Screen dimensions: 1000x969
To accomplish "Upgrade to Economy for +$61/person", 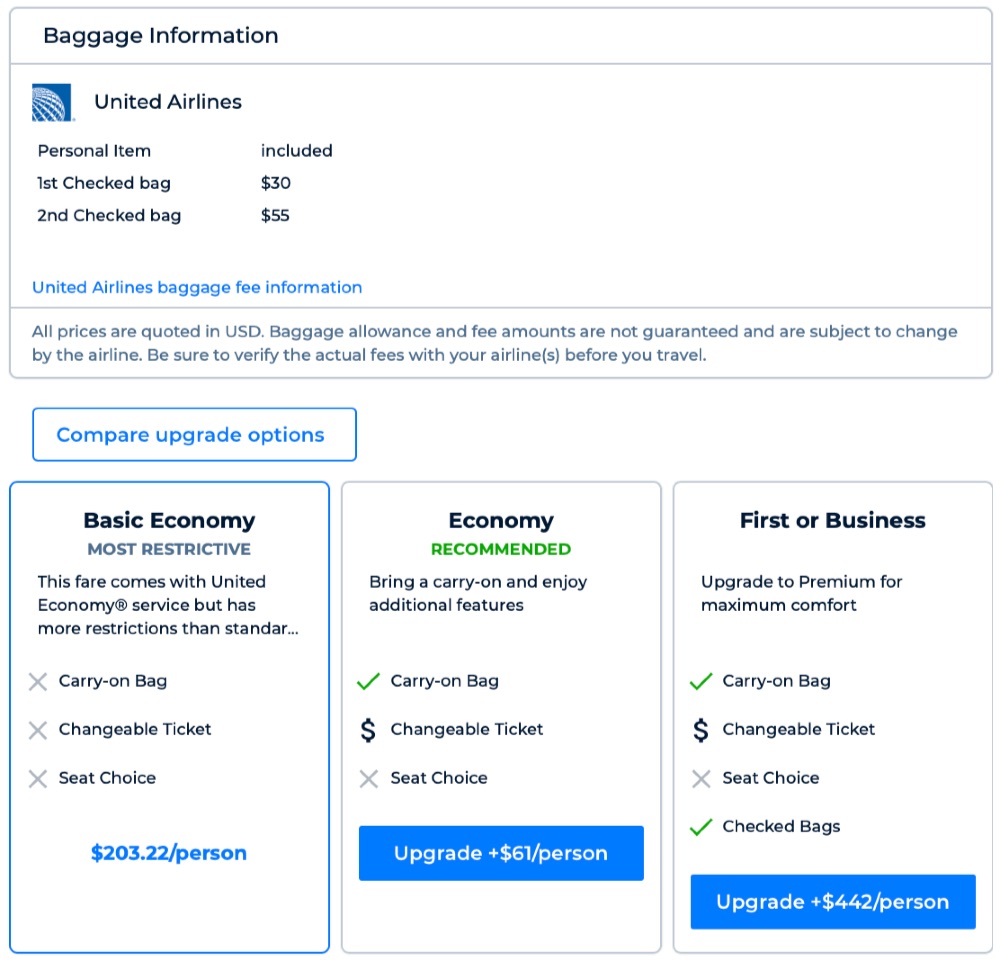I will [501, 853].
